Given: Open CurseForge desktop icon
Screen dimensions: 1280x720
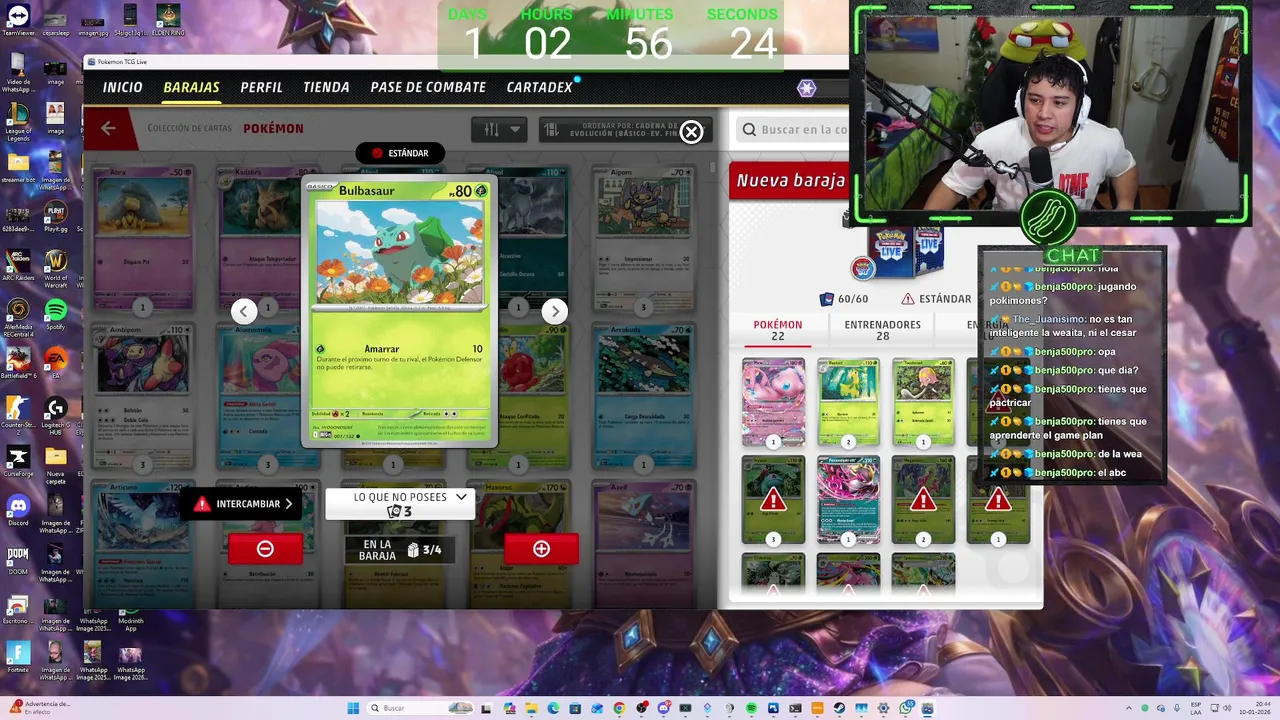Looking at the screenshot, I should point(18,461).
